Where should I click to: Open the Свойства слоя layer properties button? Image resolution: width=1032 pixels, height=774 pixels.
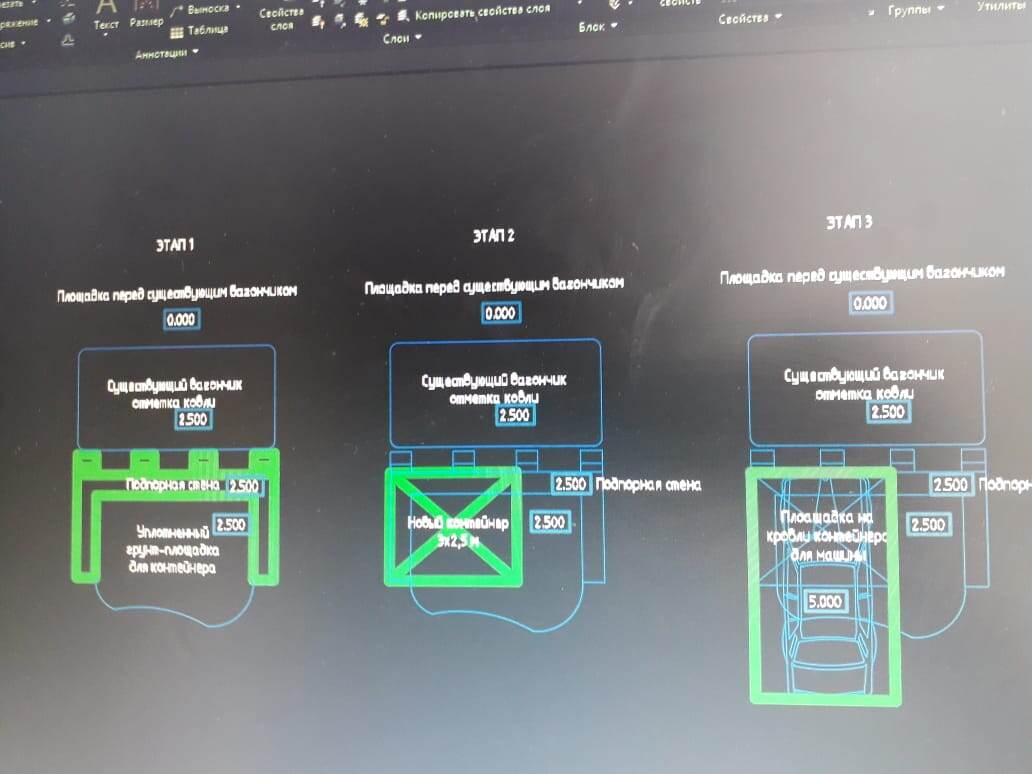pyautogui.click(x=281, y=19)
